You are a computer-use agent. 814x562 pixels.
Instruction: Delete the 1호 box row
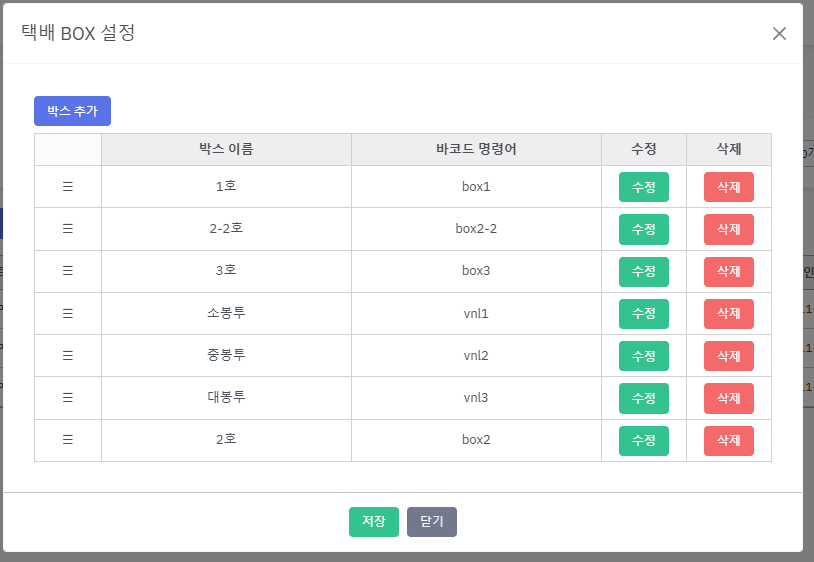coord(729,187)
